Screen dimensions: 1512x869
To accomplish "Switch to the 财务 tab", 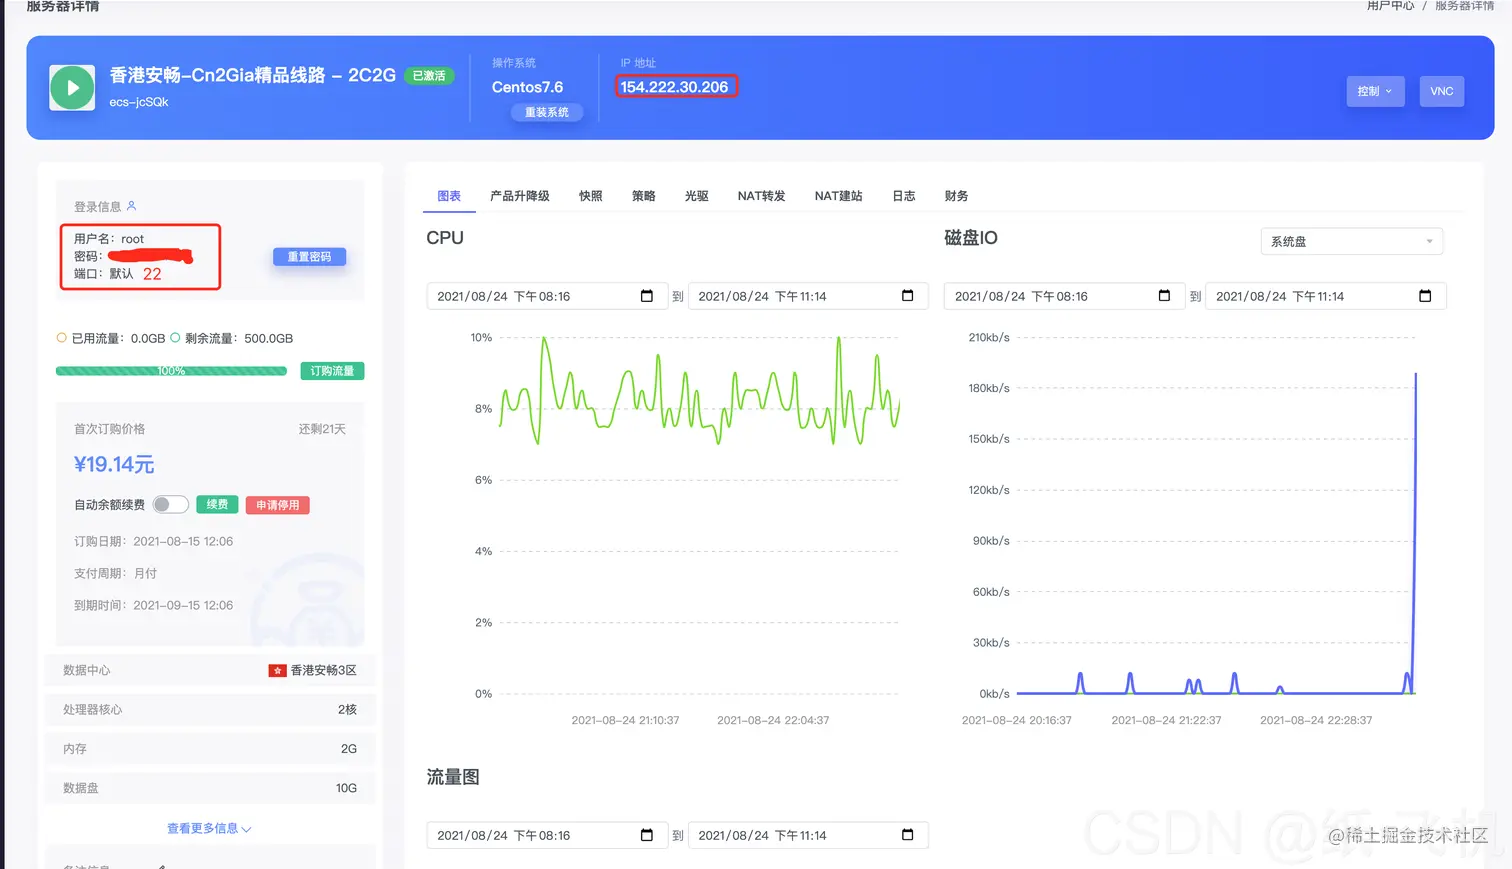I will [956, 196].
